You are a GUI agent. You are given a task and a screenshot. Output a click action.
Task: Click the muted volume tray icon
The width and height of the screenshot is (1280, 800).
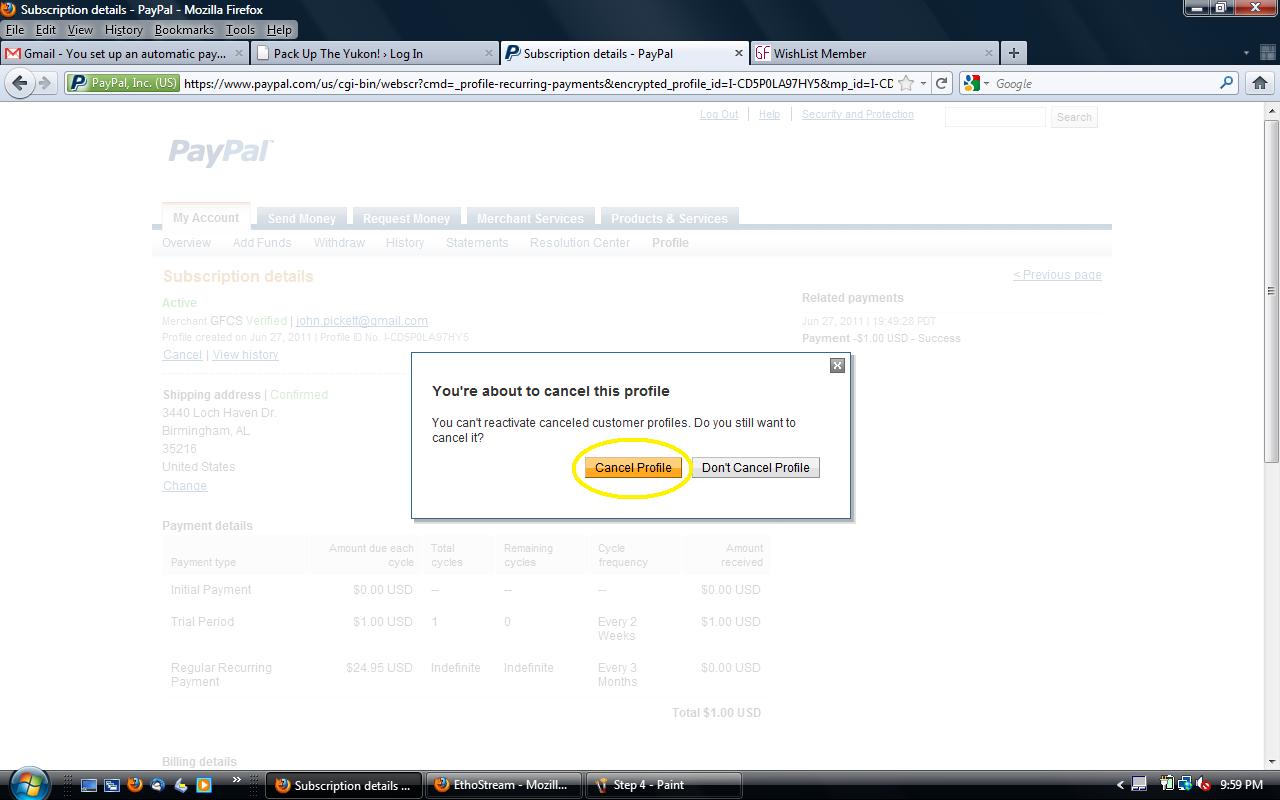(x=1203, y=785)
